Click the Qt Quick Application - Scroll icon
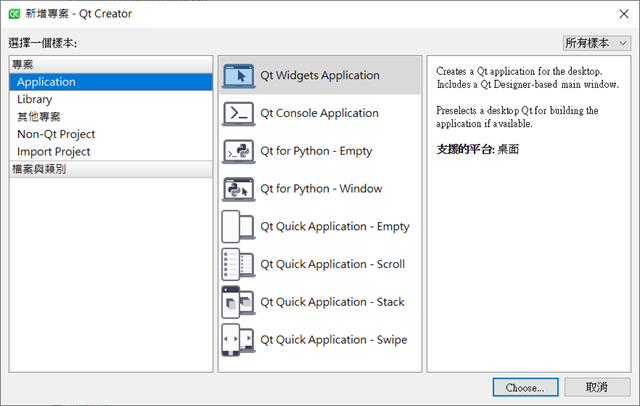 (x=238, y=264)
